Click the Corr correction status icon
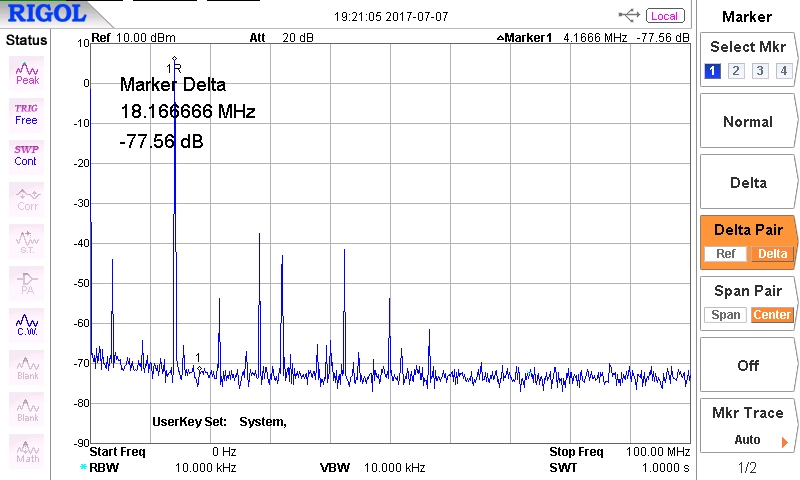800x480 pixels. tap(27, 198)
